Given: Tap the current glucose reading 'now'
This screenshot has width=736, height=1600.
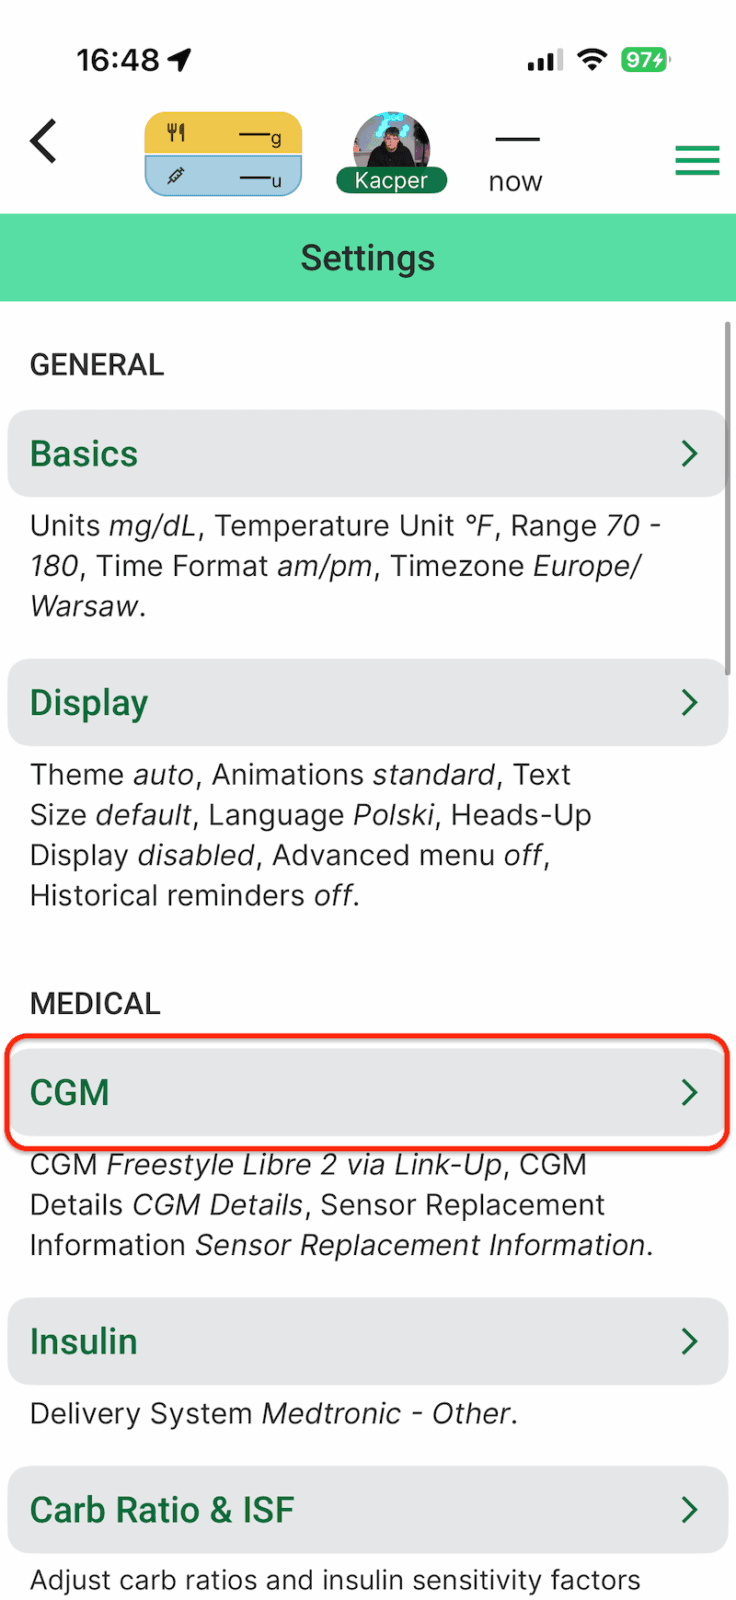Looking at the screenshot, I should tap(515, 180).
